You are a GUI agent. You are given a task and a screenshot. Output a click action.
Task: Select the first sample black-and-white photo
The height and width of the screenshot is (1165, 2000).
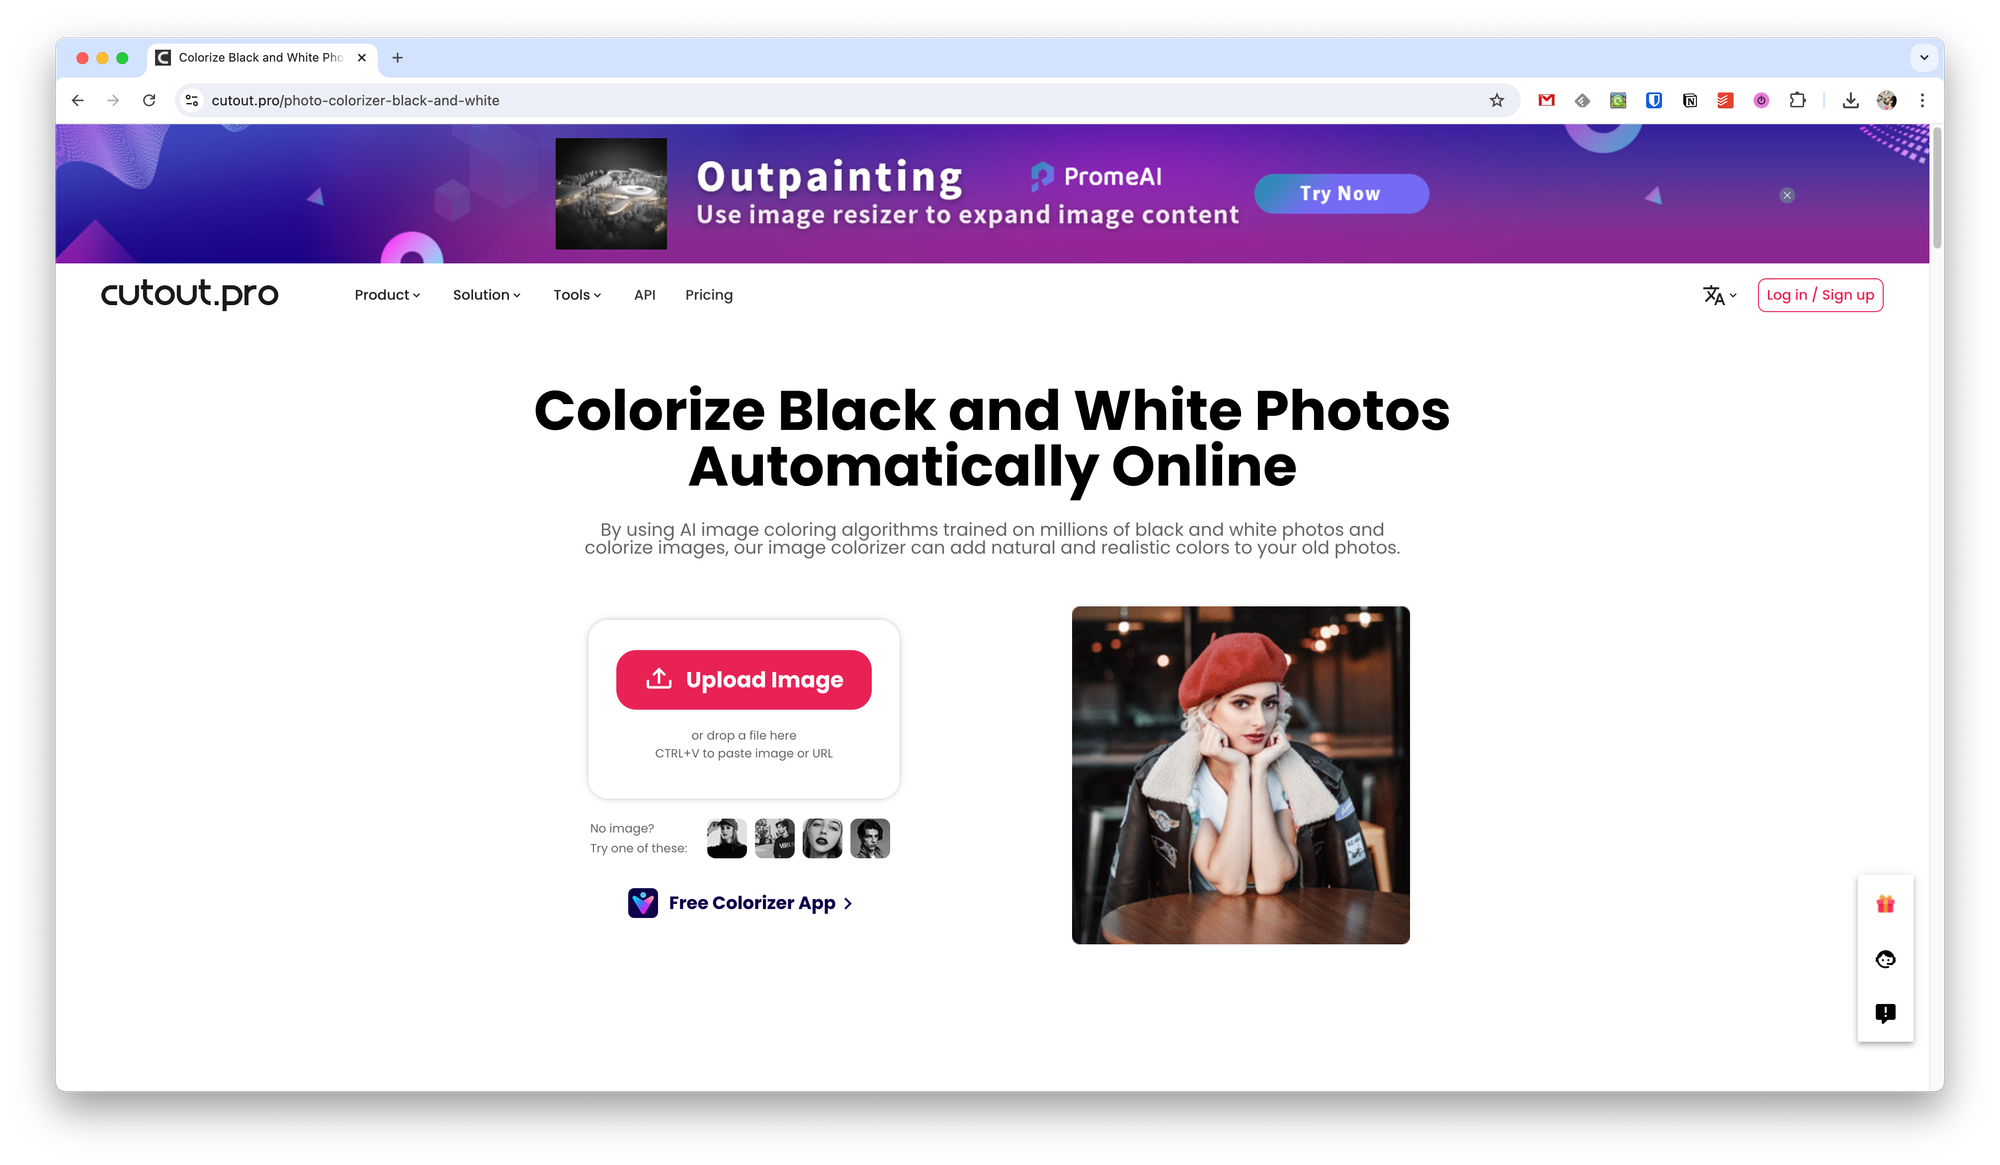(726, 838)
